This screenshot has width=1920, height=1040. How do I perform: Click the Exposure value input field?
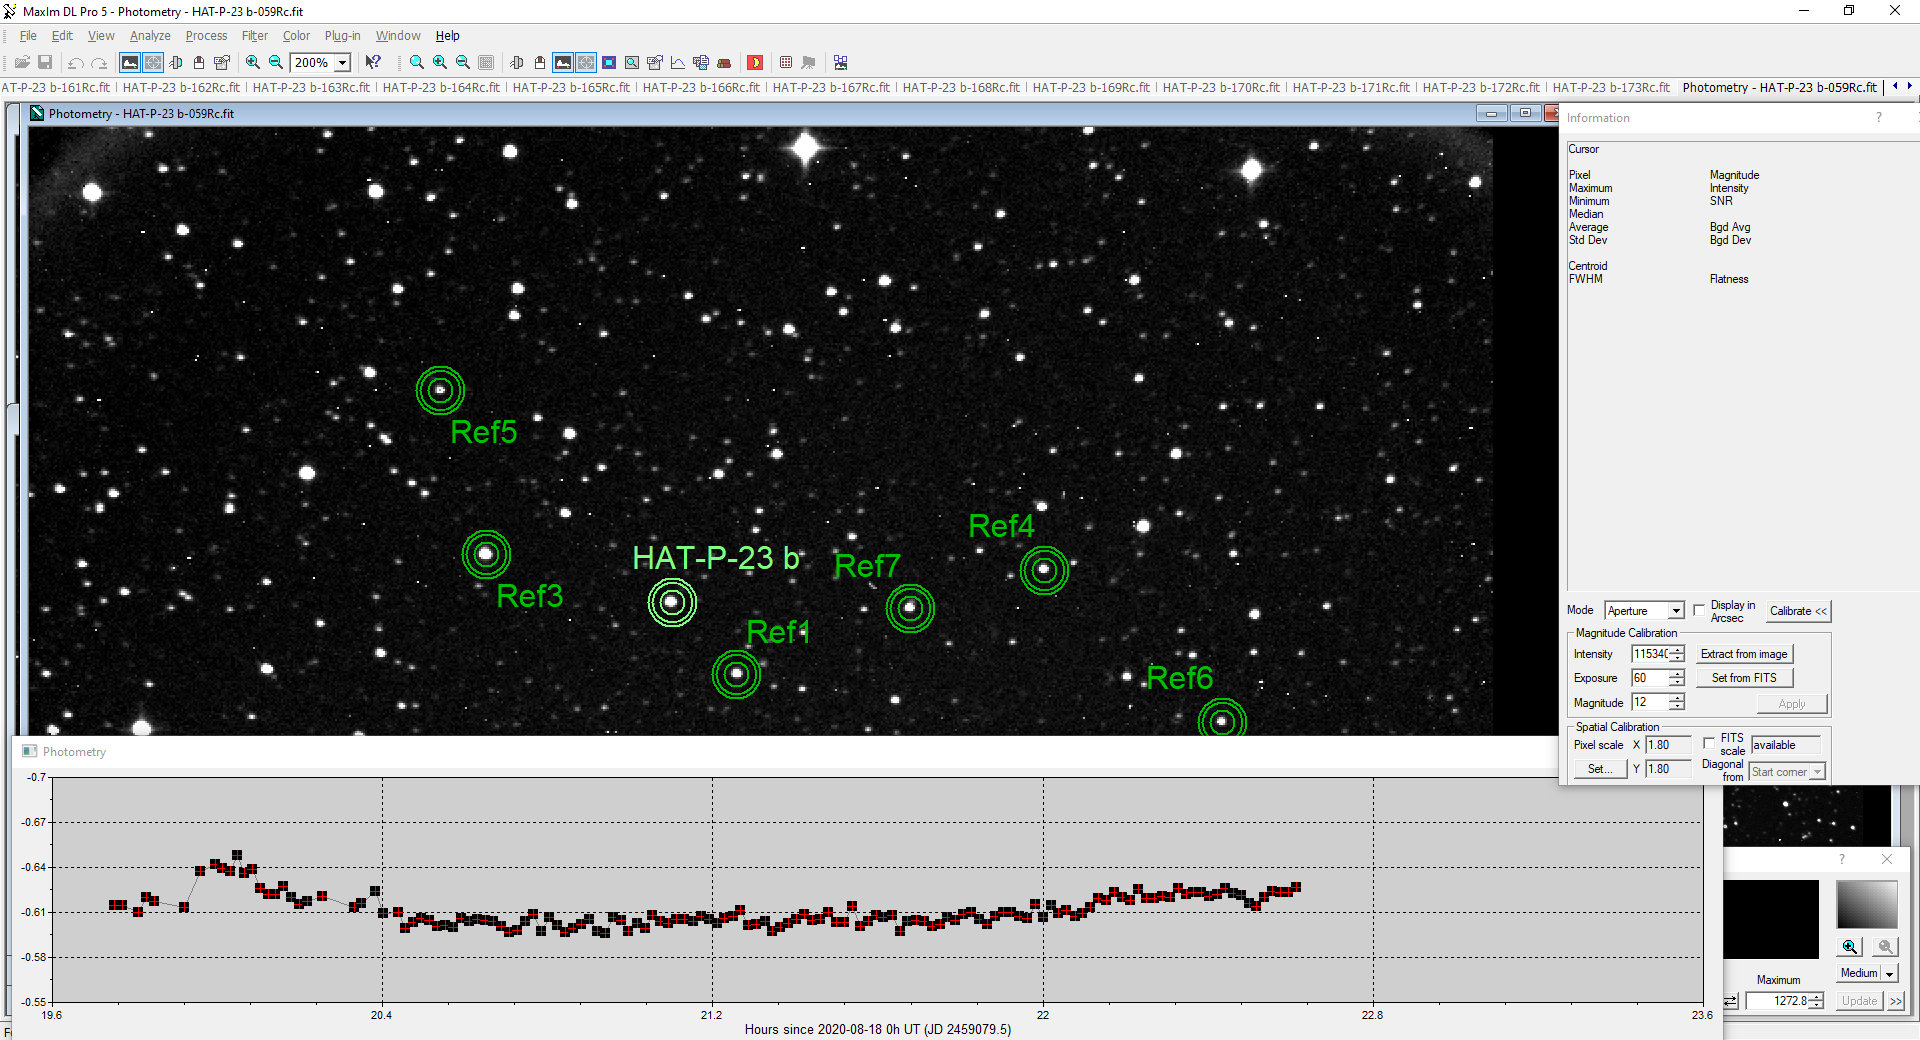pos(1650,678)
